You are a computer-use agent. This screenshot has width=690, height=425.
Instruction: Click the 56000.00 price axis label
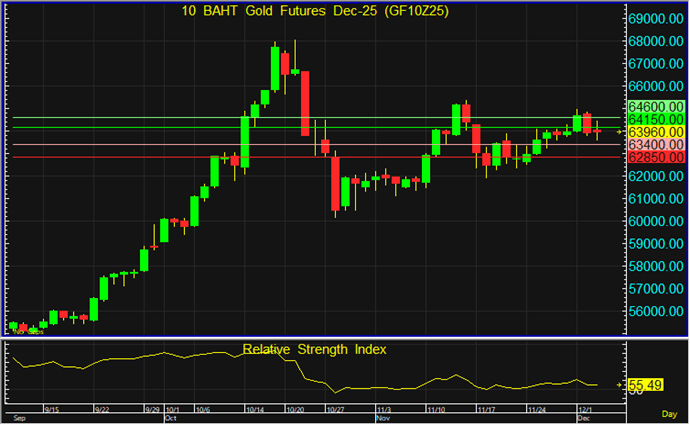click(x=655, y=311)
